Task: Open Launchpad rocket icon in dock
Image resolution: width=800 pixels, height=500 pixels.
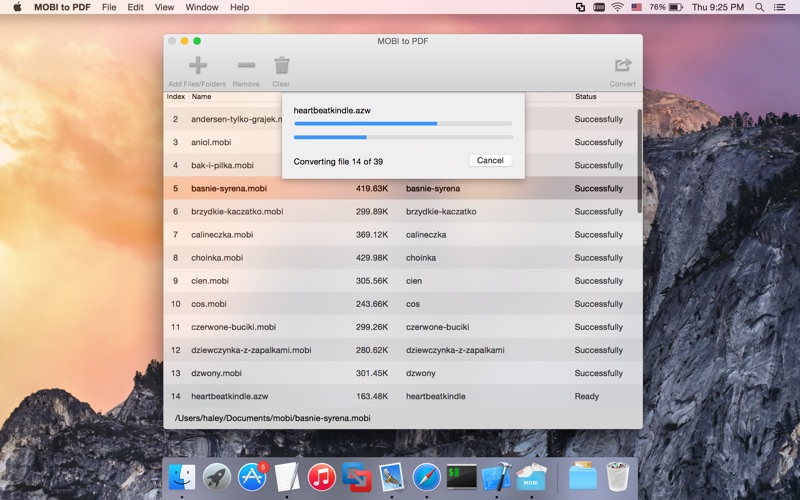Action: [217, 478]
